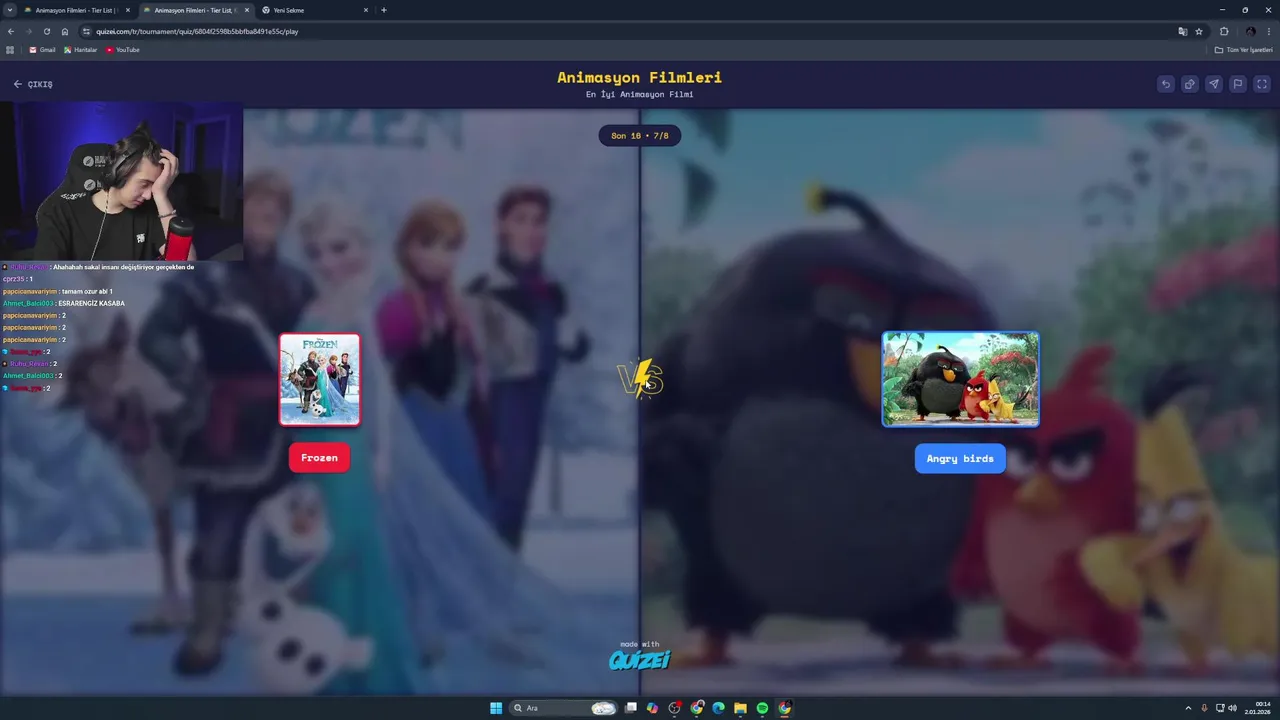Viewport: 1280px width, 720px height.
Task: Open the Chrome profile avatar
Action: (1250, 31)
